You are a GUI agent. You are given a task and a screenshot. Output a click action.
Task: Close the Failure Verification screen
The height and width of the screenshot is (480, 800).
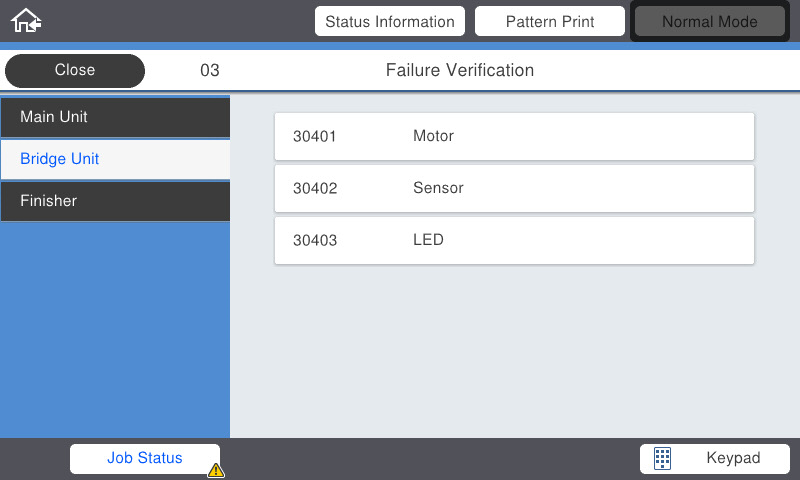[74, 70]
